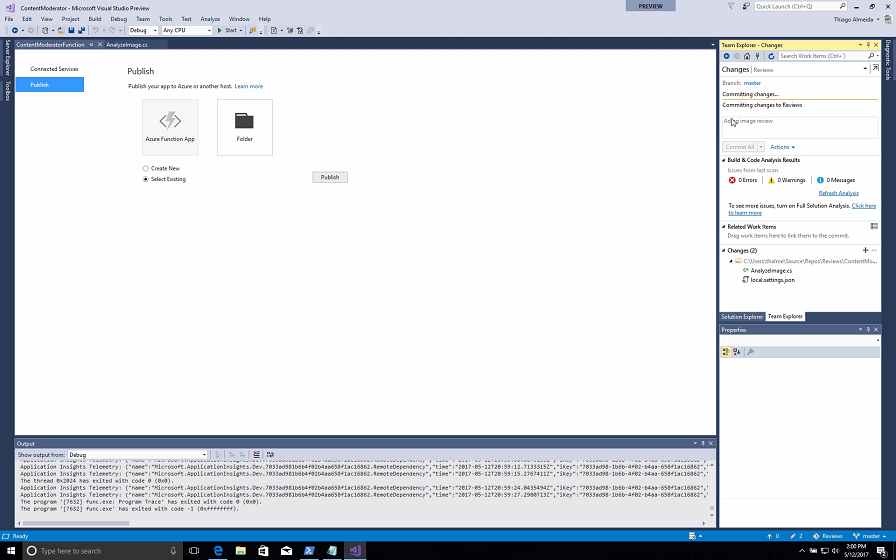Select the Folder publish target
Screen dimensions: 896x560
pos(245,127)
